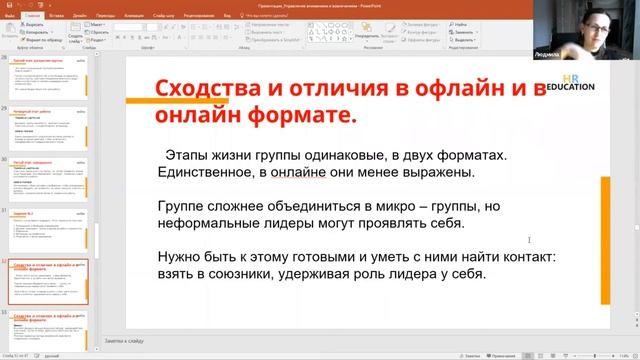
Task: Click the font size combo box
Action: coord(153,27)
